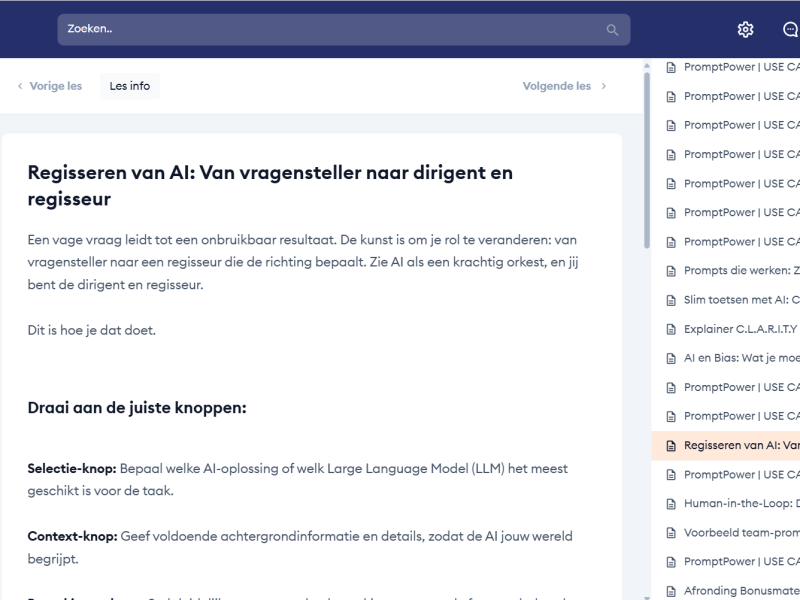
Task: Open the settings gear icon
Action: pos(745,30)
